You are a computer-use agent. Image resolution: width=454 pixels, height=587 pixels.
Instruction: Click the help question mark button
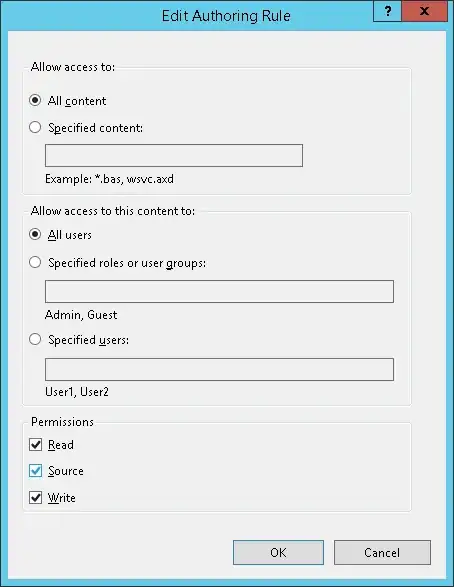pos(387,11)
